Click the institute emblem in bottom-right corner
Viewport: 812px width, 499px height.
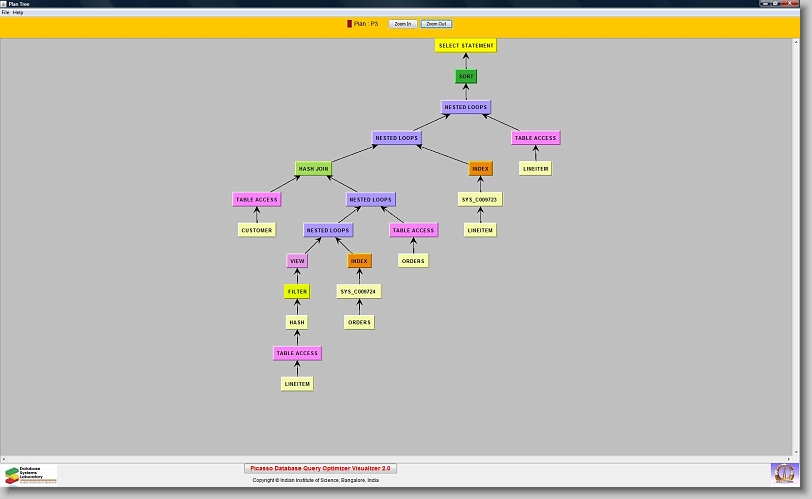pyautogui.click(x=785, y=472)
